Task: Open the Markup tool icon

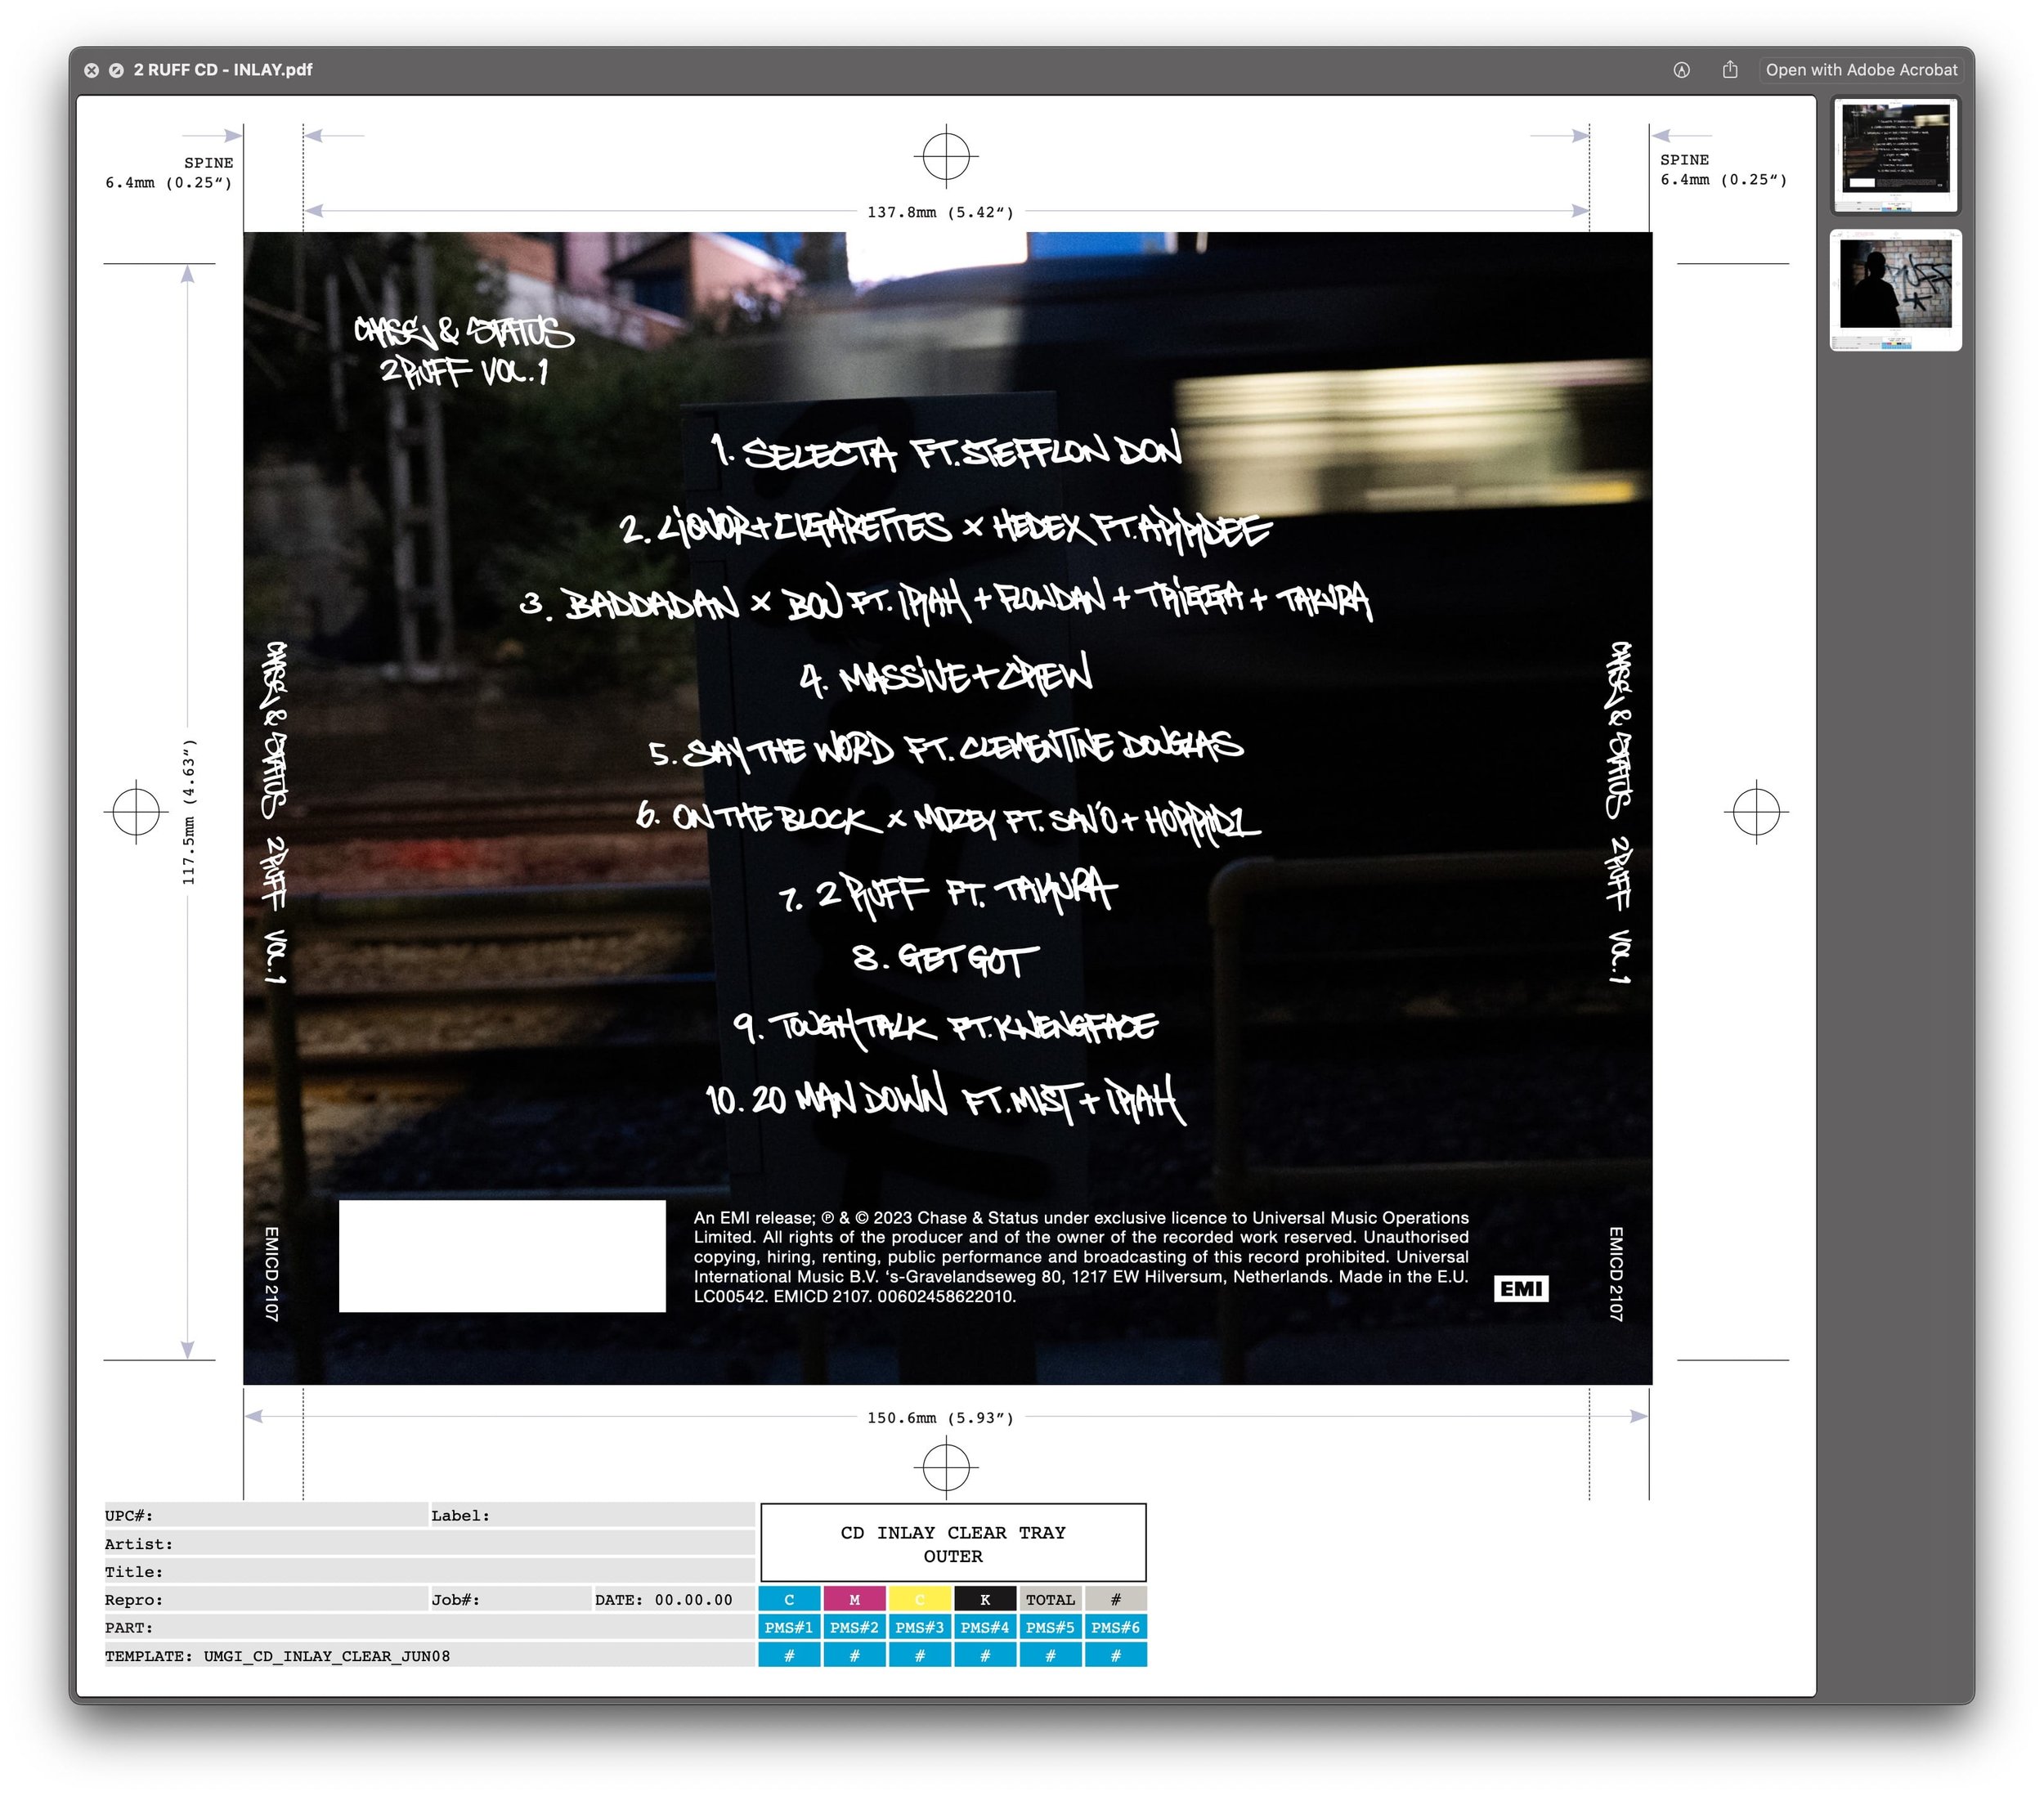Action: 1680,70
